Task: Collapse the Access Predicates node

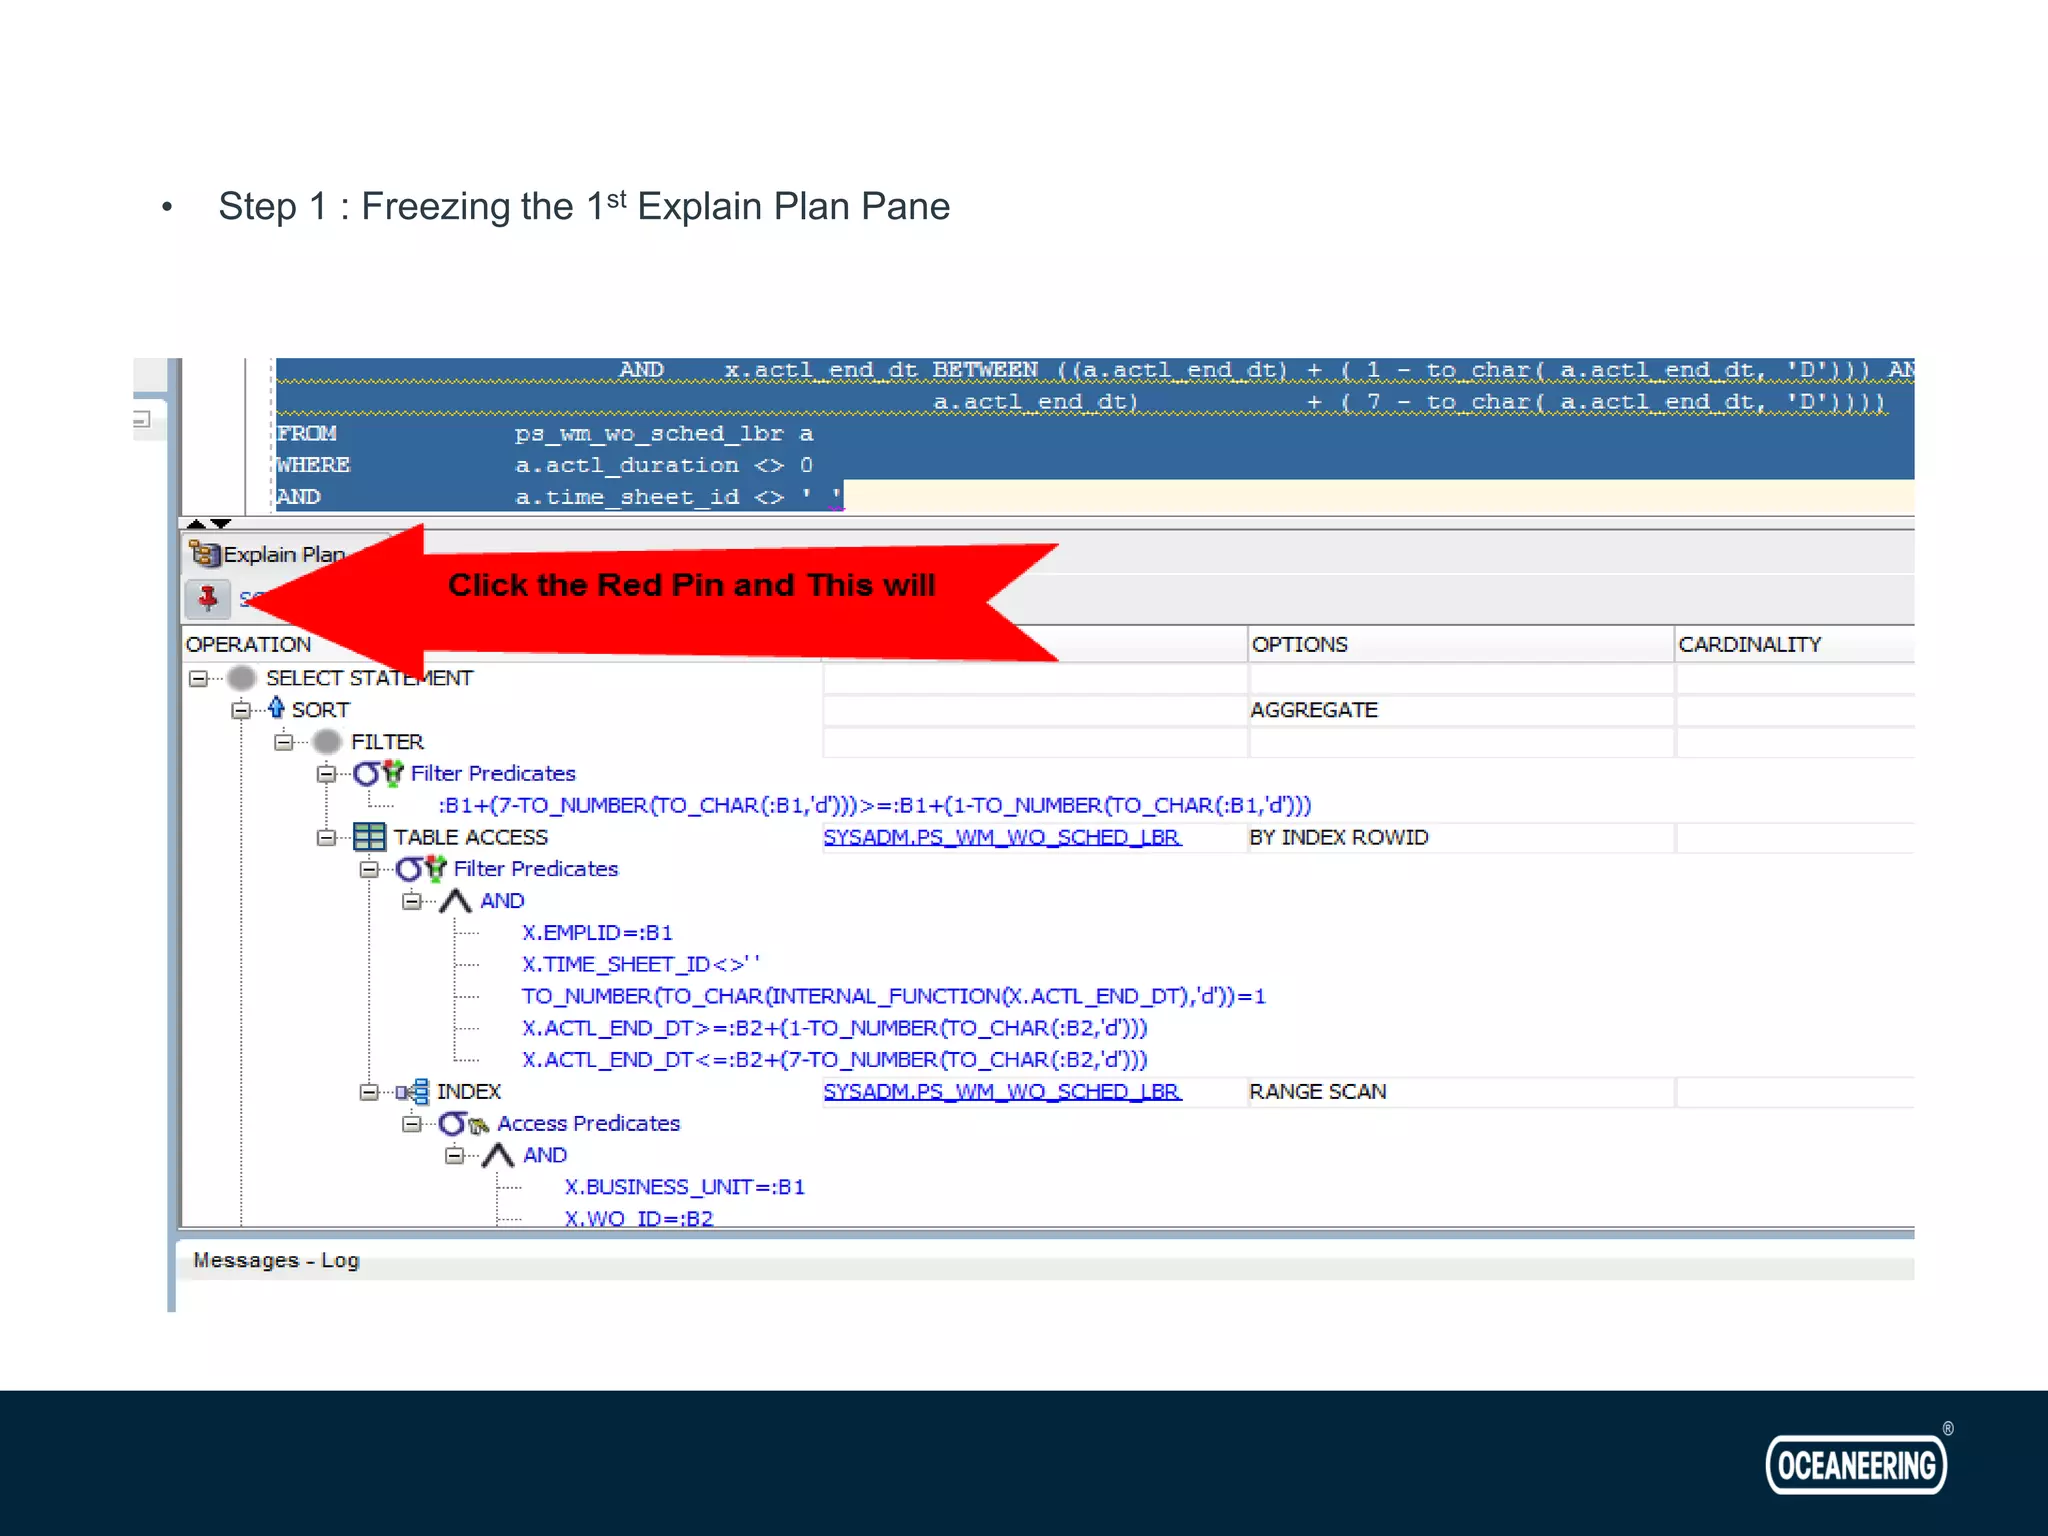Action: click(411, 1124)
